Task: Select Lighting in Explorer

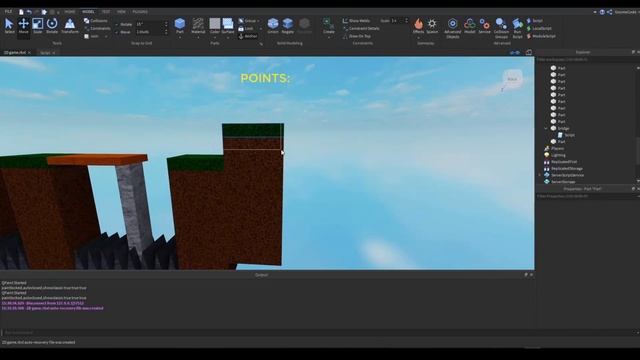Action: coord(558,155)
